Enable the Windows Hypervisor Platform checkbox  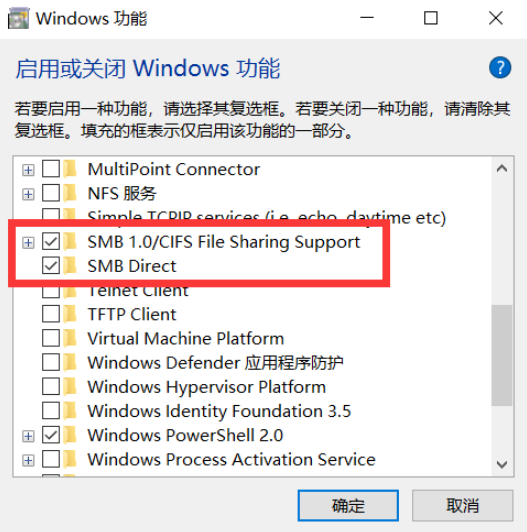pyautogui.click(x=51, y=387)
